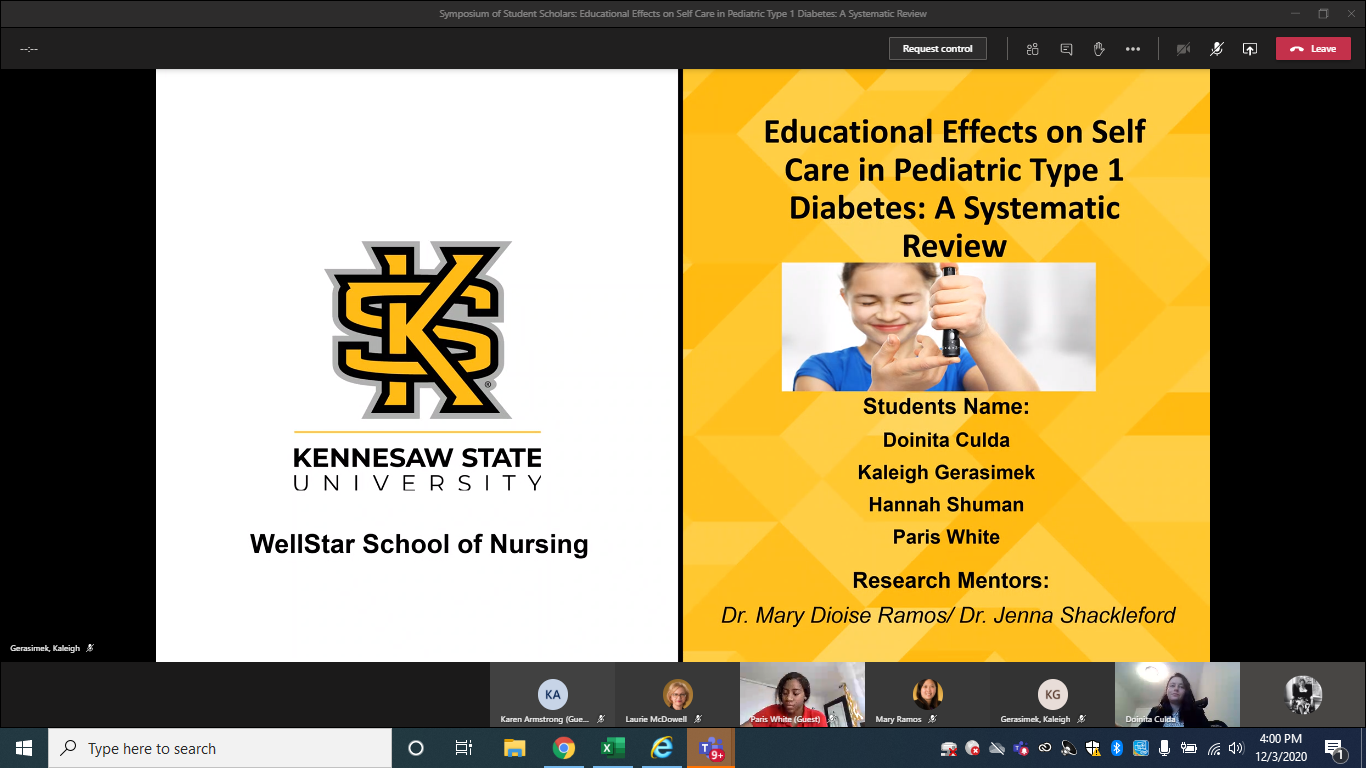Turn on the camera in the meeting
The image size is (1366, 768).
pyautogui.click(x=1183, y=49)
